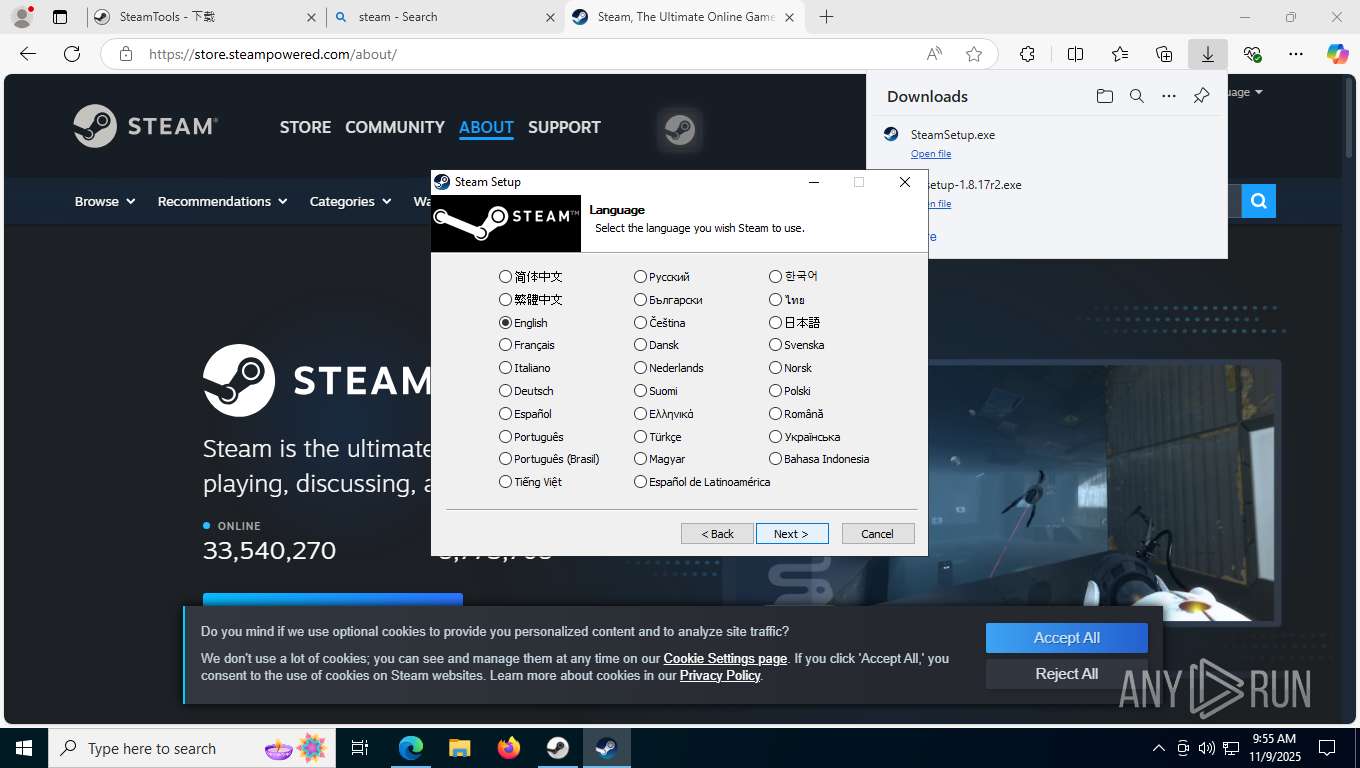The width and height of the screenshot is (1360, 768).
Task: Add page to favorites star icon
Action: point(974,54)
